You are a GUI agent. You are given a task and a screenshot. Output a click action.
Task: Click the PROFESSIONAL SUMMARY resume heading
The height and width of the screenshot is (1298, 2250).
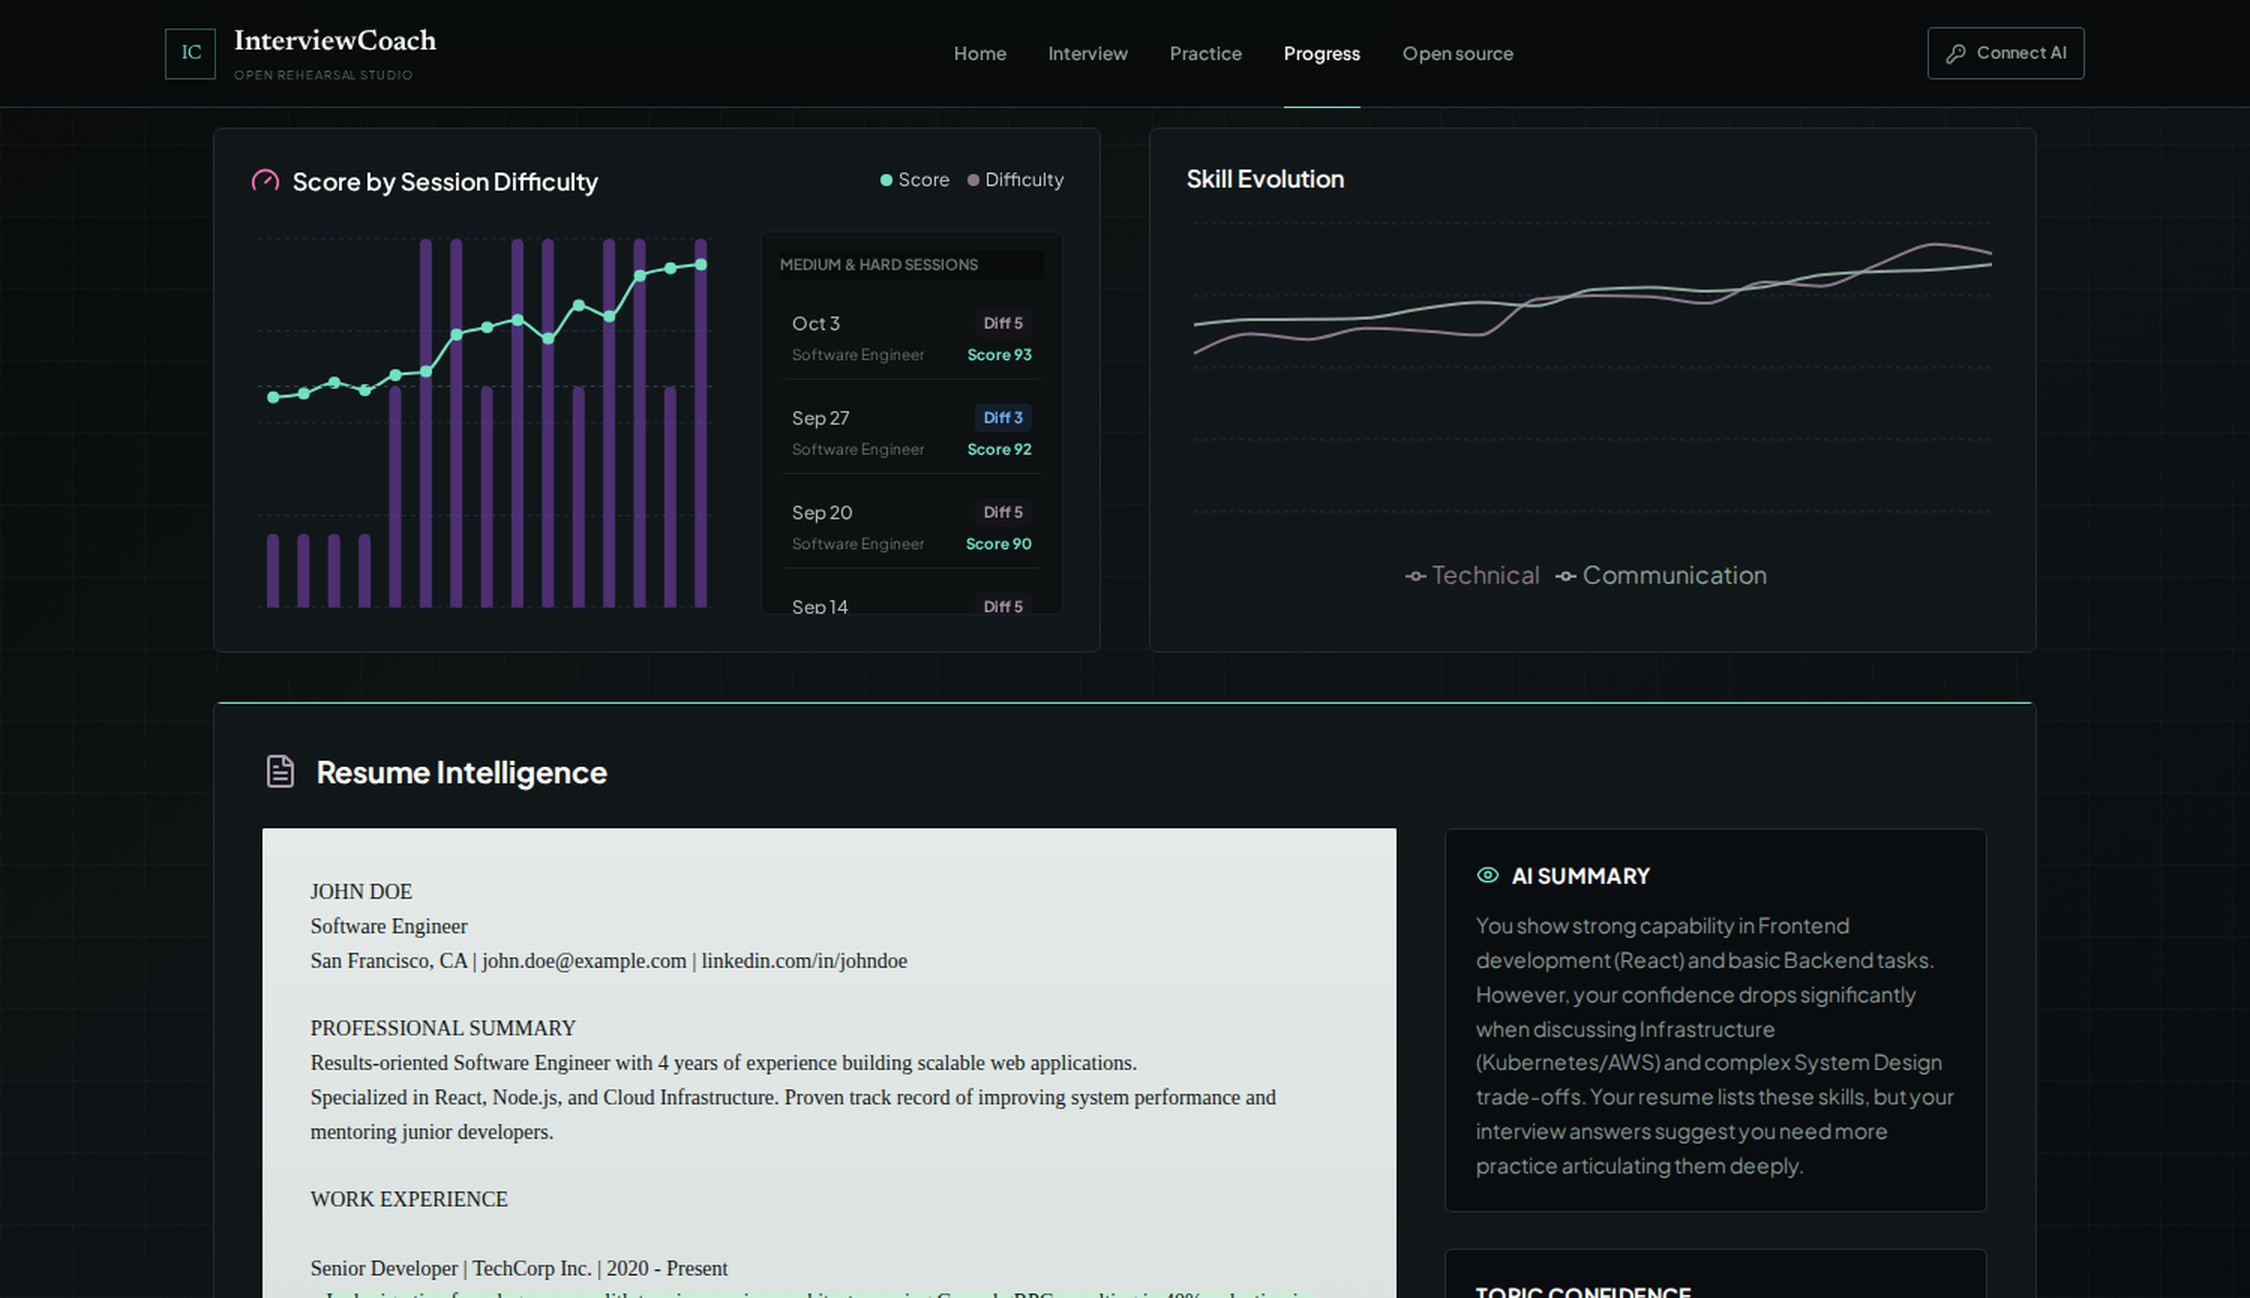pos(443,1028)
